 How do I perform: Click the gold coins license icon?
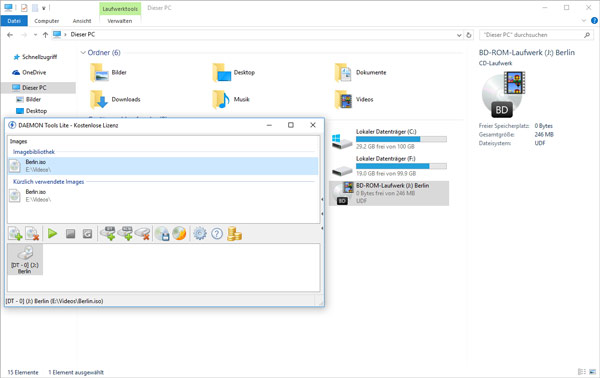(234, 233)
